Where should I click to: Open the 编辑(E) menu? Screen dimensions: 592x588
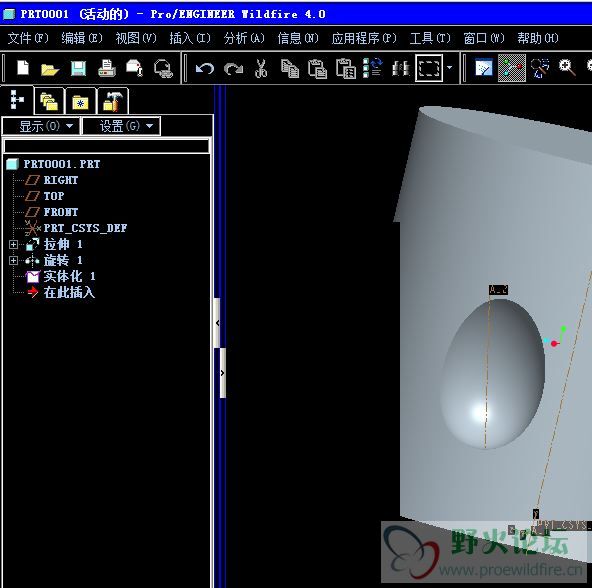[82, 38]
